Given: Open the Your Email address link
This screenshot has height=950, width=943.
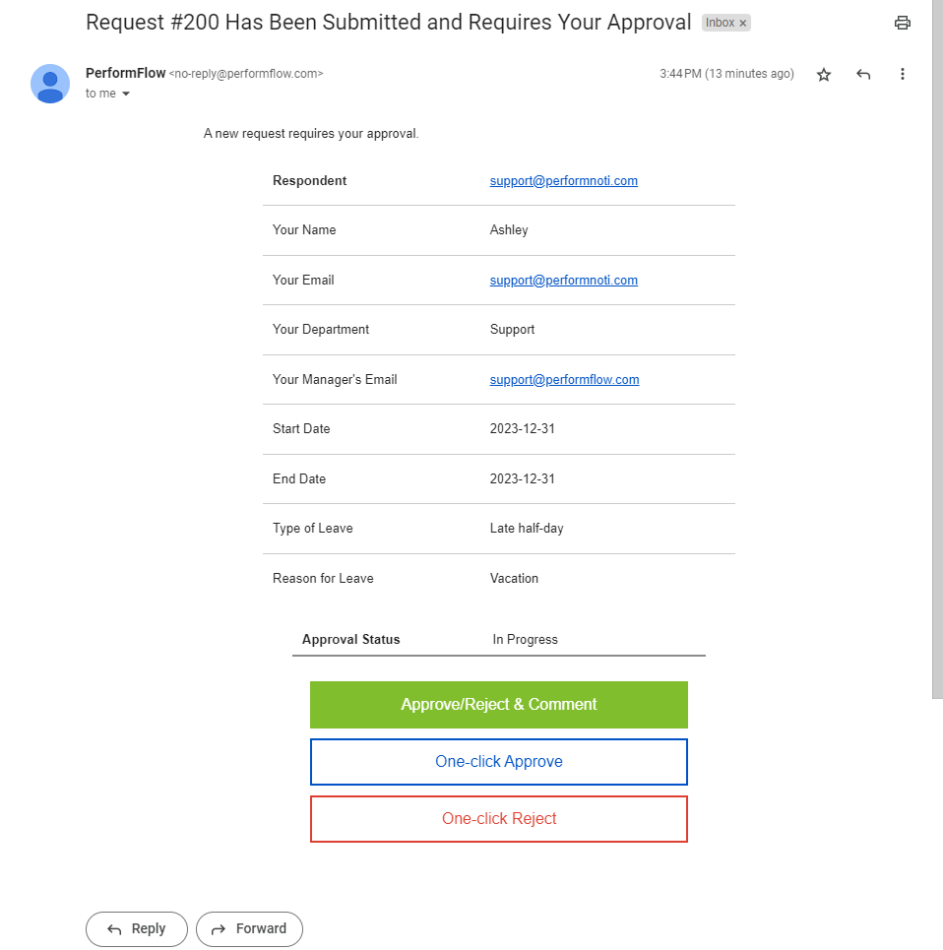Looking at the screenshot, I should click(563, 280).
